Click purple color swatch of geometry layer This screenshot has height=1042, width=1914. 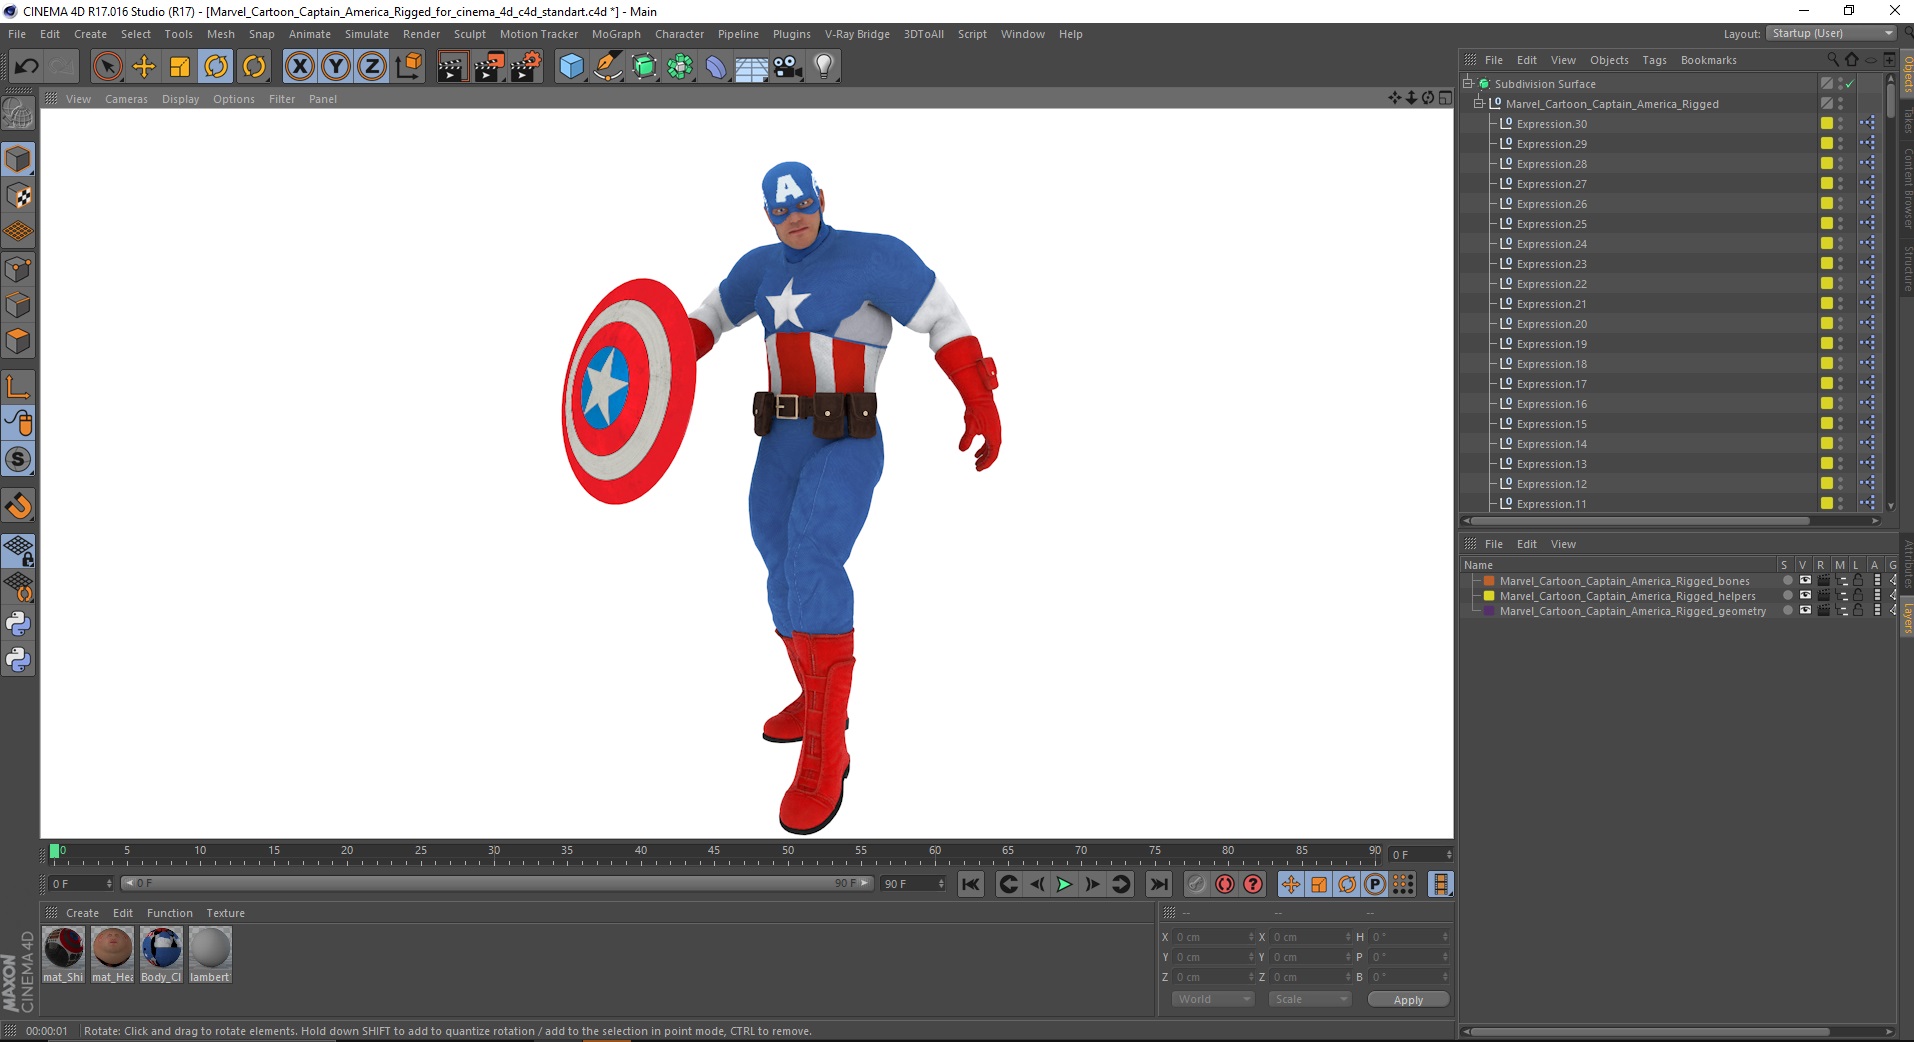coord(1488,611)
